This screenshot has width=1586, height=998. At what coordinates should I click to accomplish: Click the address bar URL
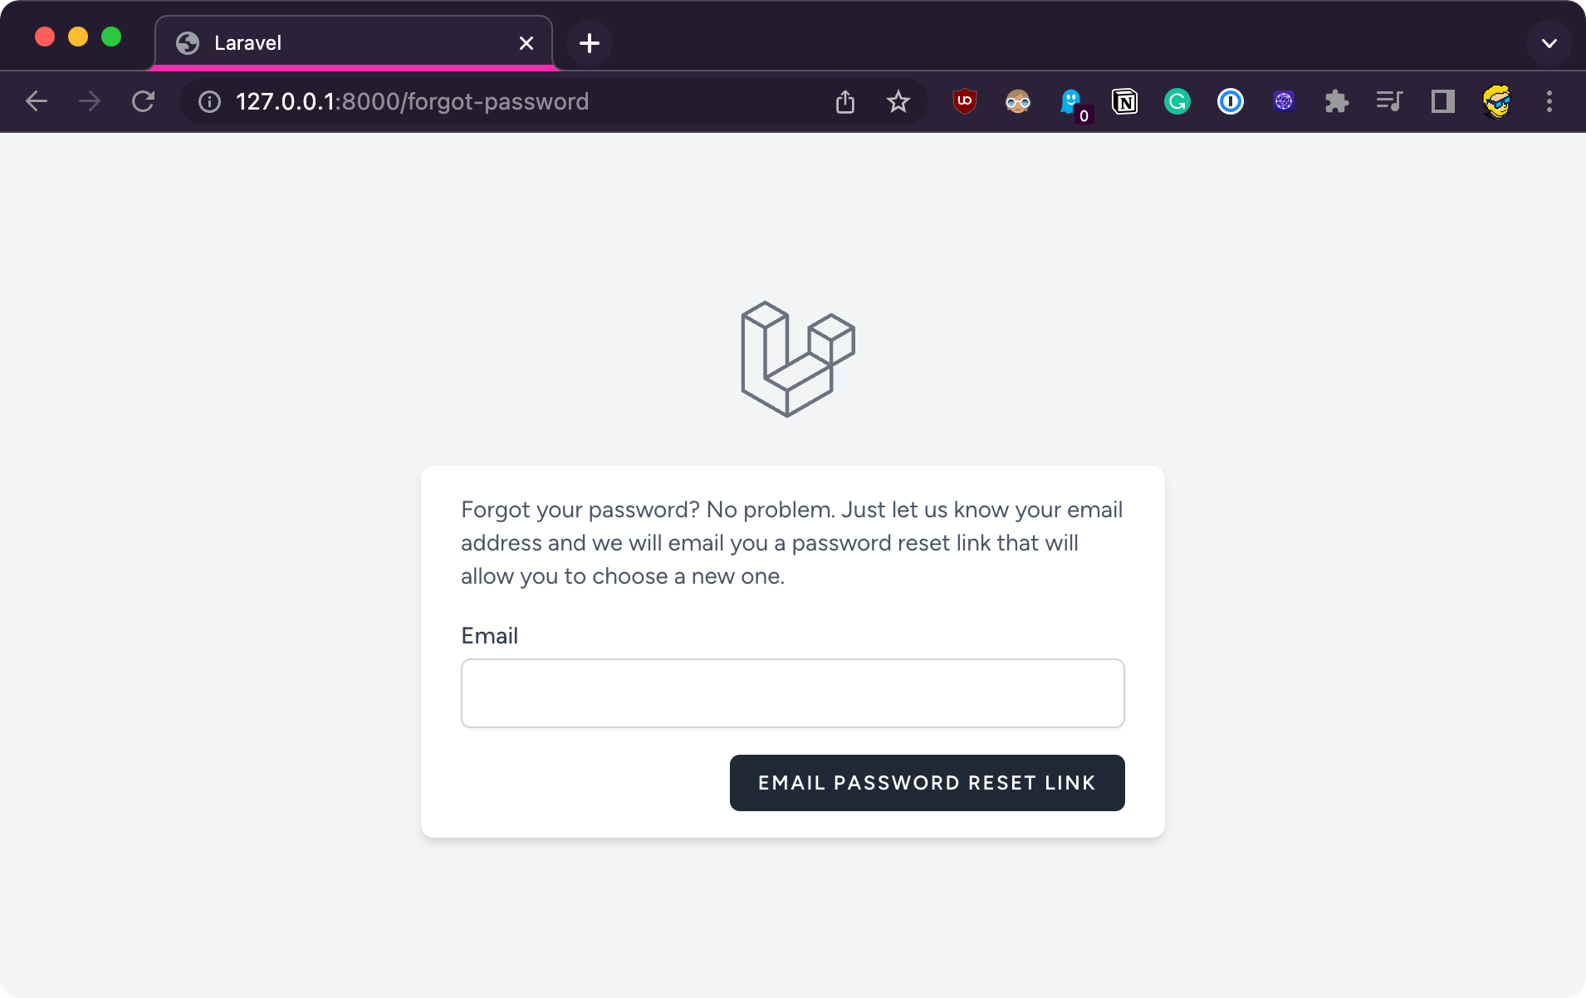click(412, 101)
